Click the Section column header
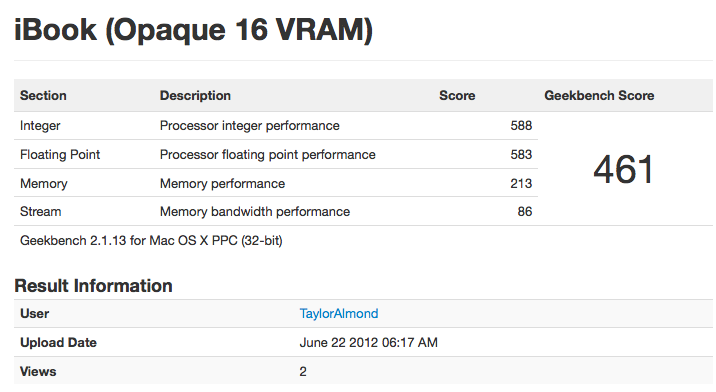716x392 pixels. [x=43, y=95]
